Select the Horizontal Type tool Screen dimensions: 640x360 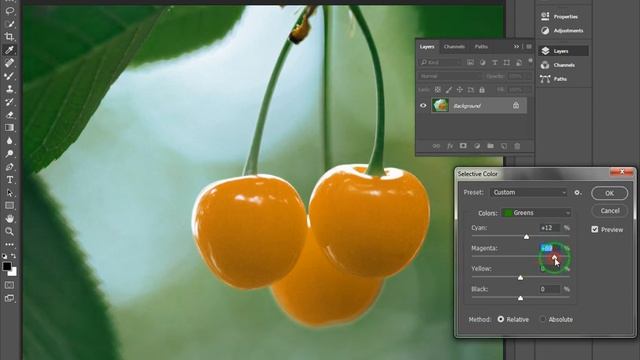click(x=9, y=180)
